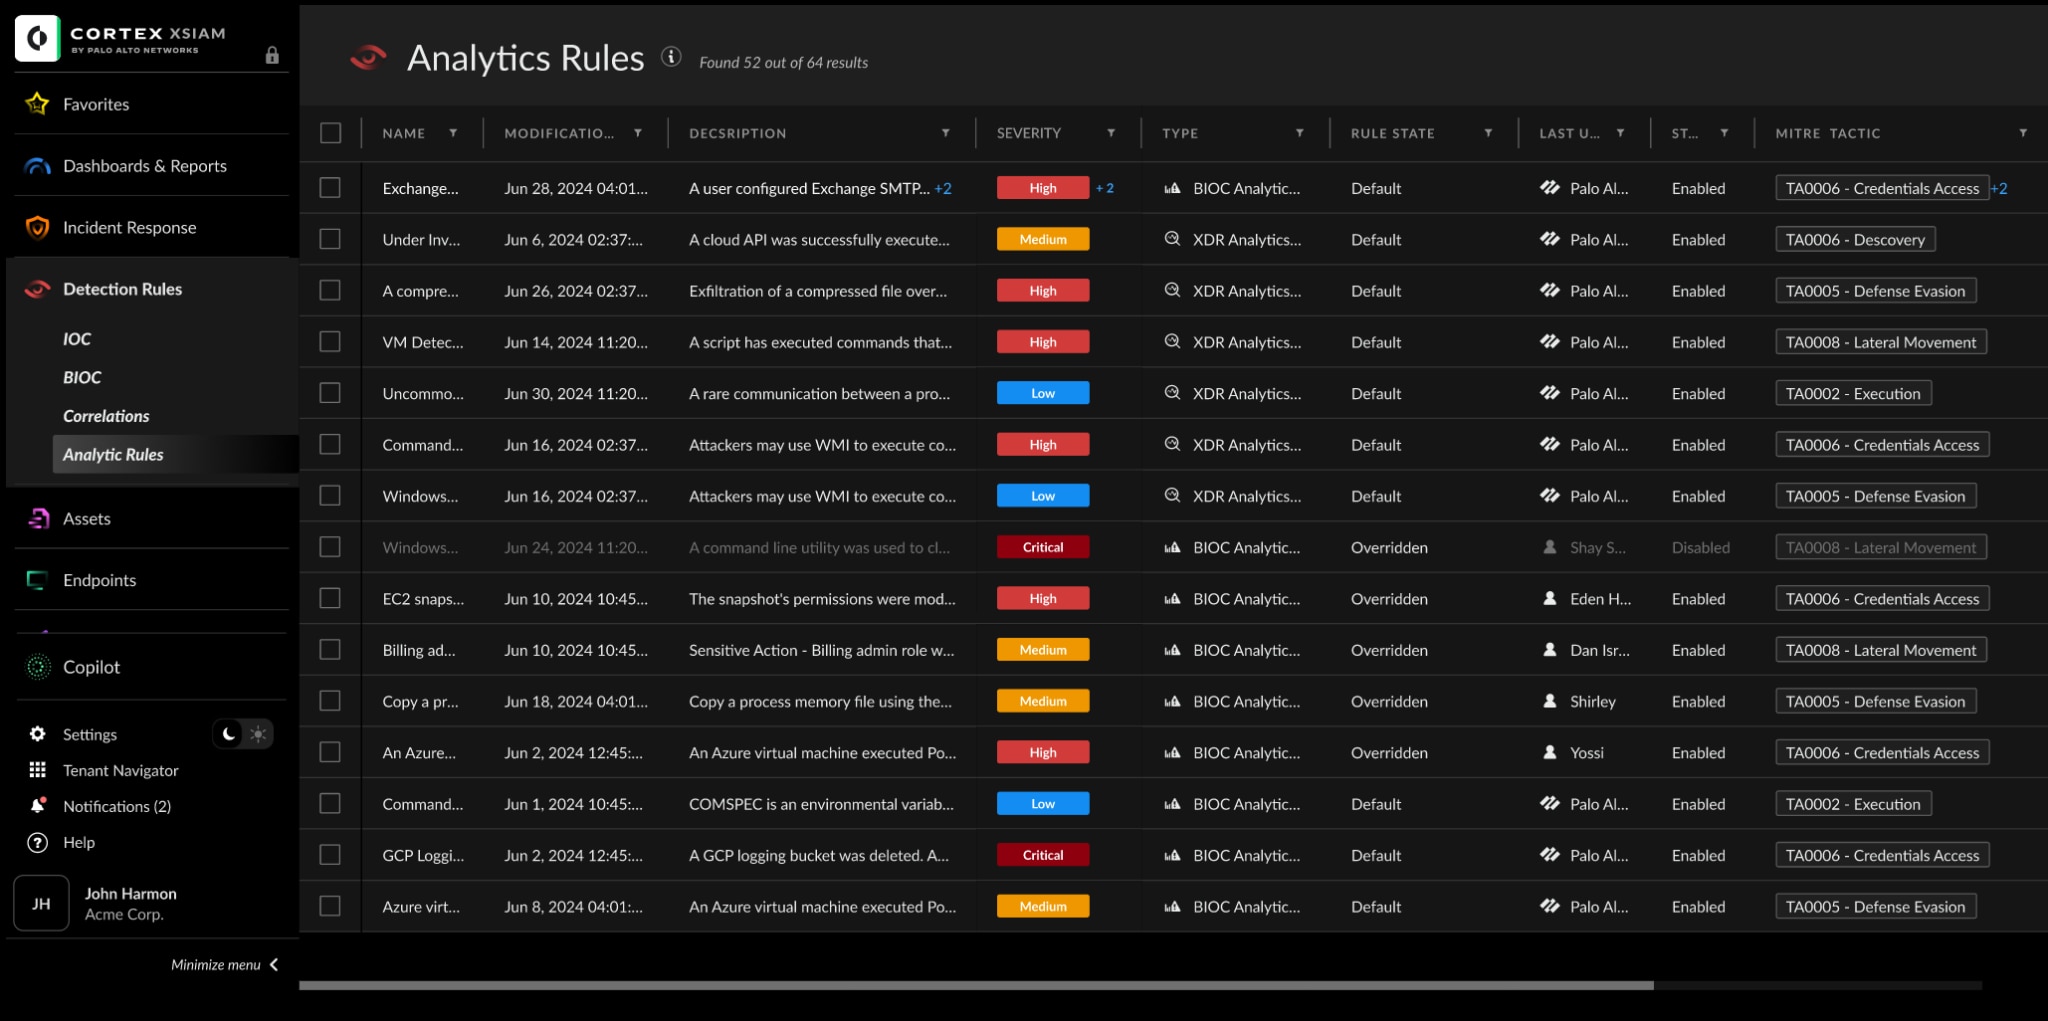
Task: Click BIOC type icon in Exchange row
Action: [x=1172, y=187]
